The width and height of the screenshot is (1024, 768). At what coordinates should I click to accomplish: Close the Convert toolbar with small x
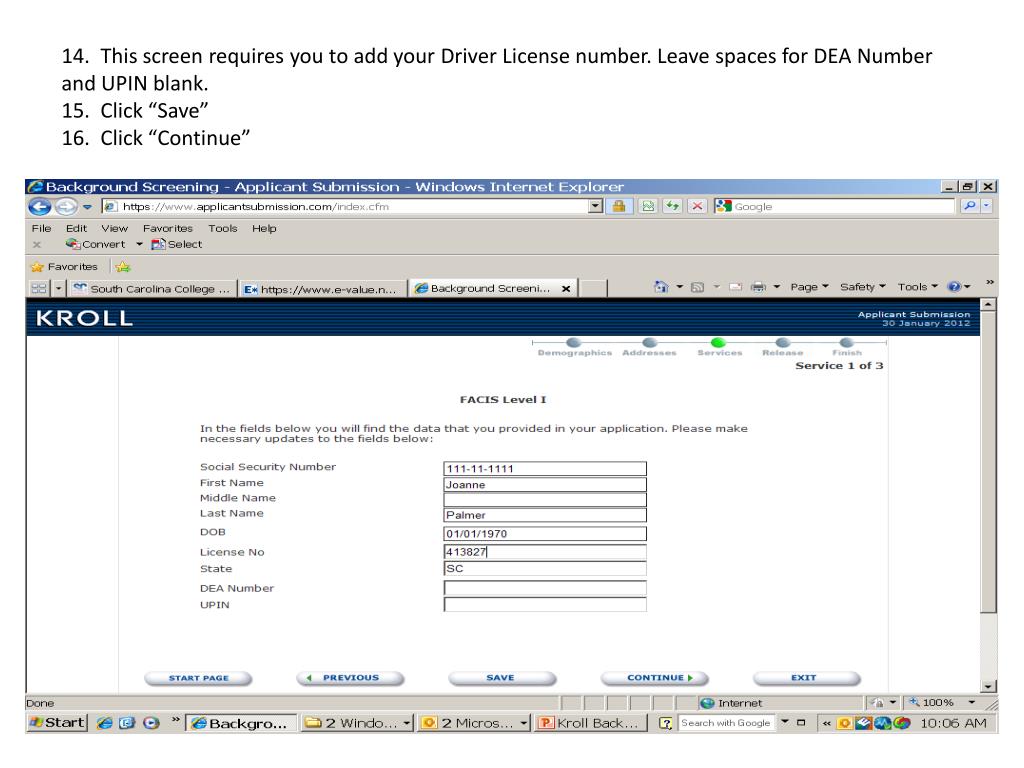coord(37,245)
